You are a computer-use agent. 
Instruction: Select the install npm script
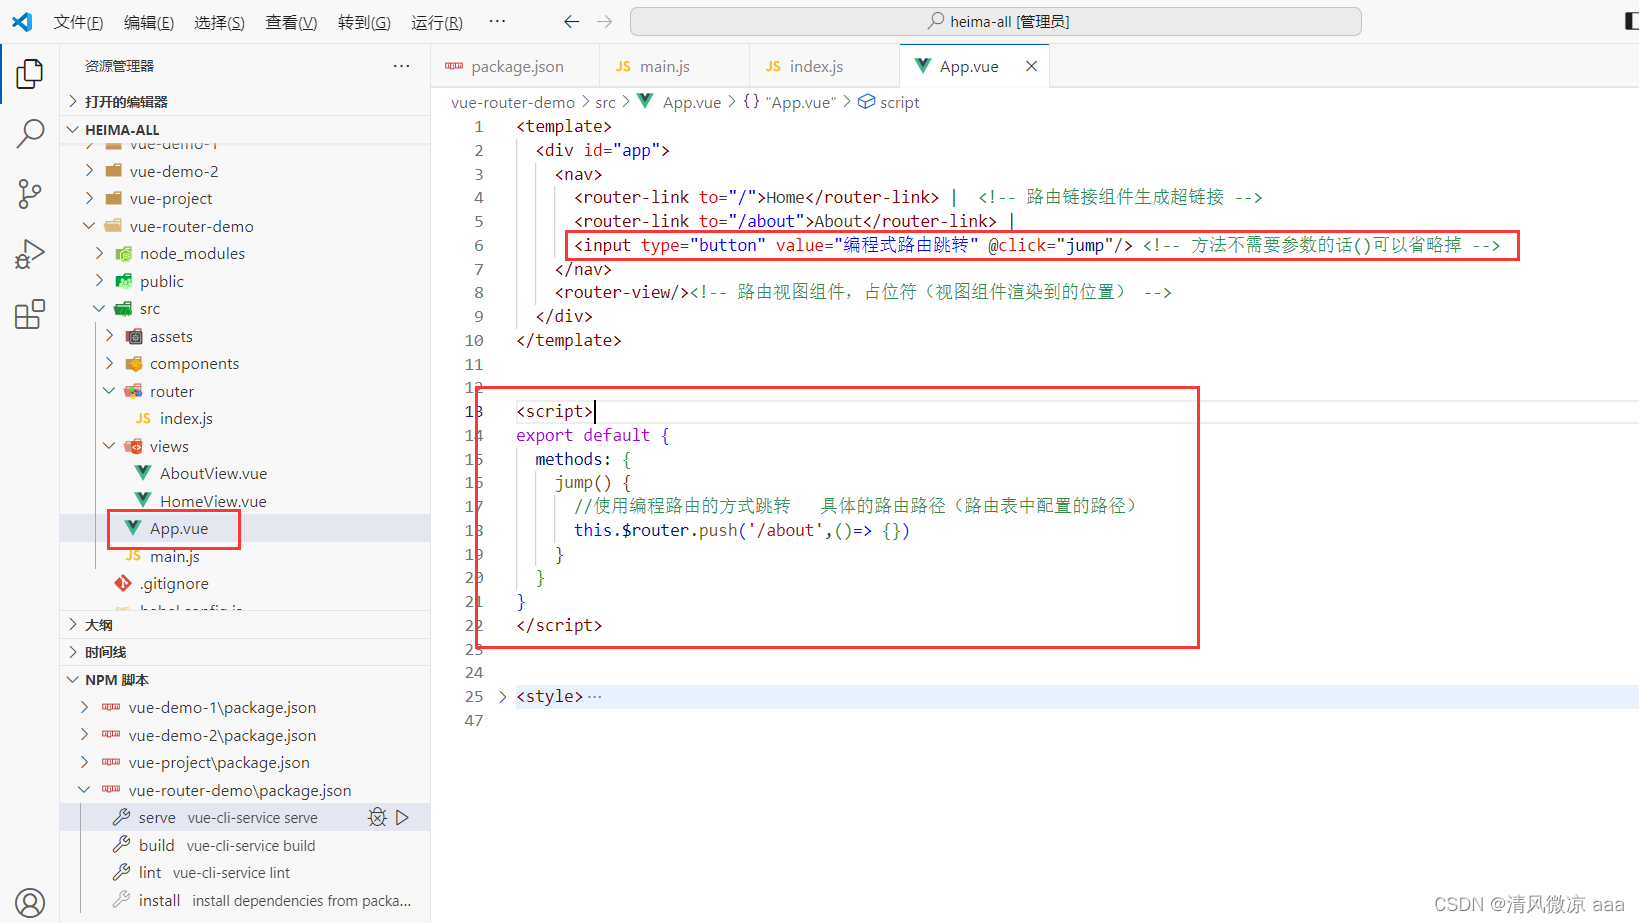coord(245,900)
